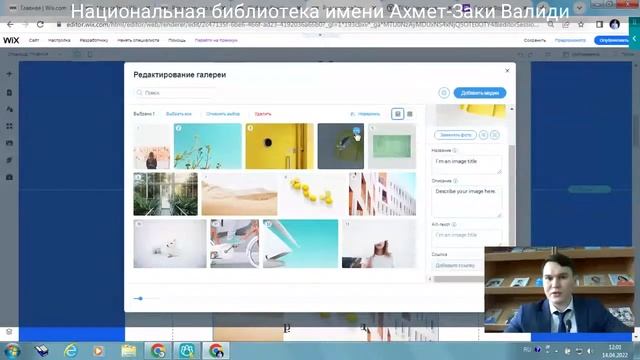The height and width of the screenshot is (360, 640).
Task: Open the Windows Start menu
Action: pos(12,351)
